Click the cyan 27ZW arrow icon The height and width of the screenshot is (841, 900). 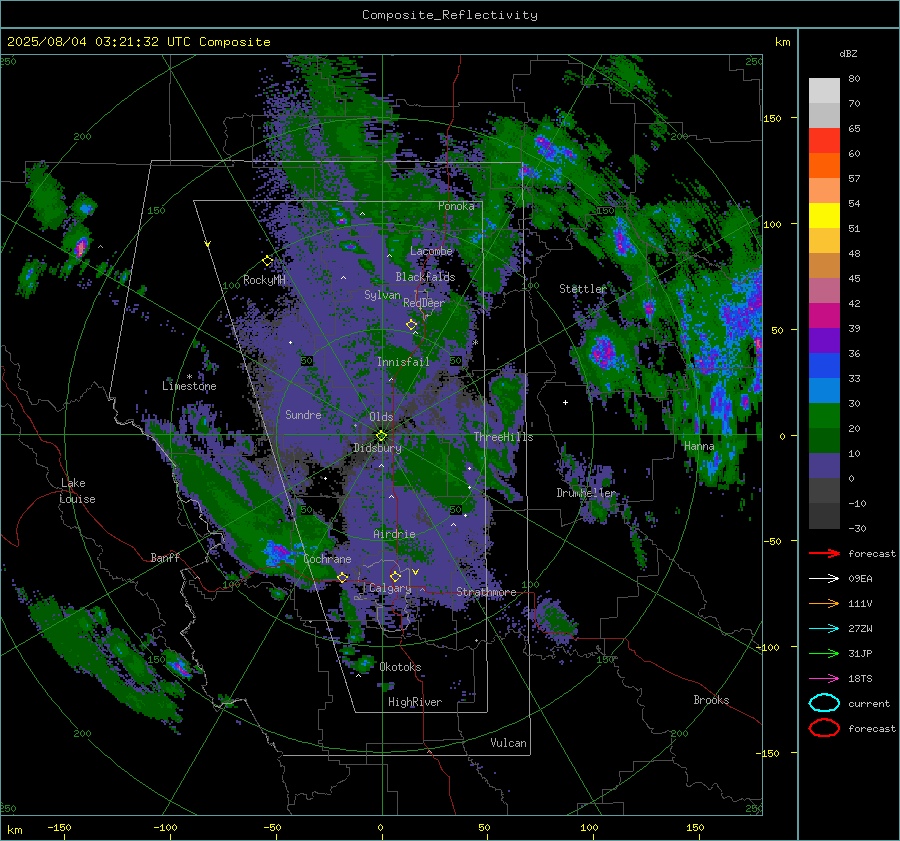coord(824,629)
